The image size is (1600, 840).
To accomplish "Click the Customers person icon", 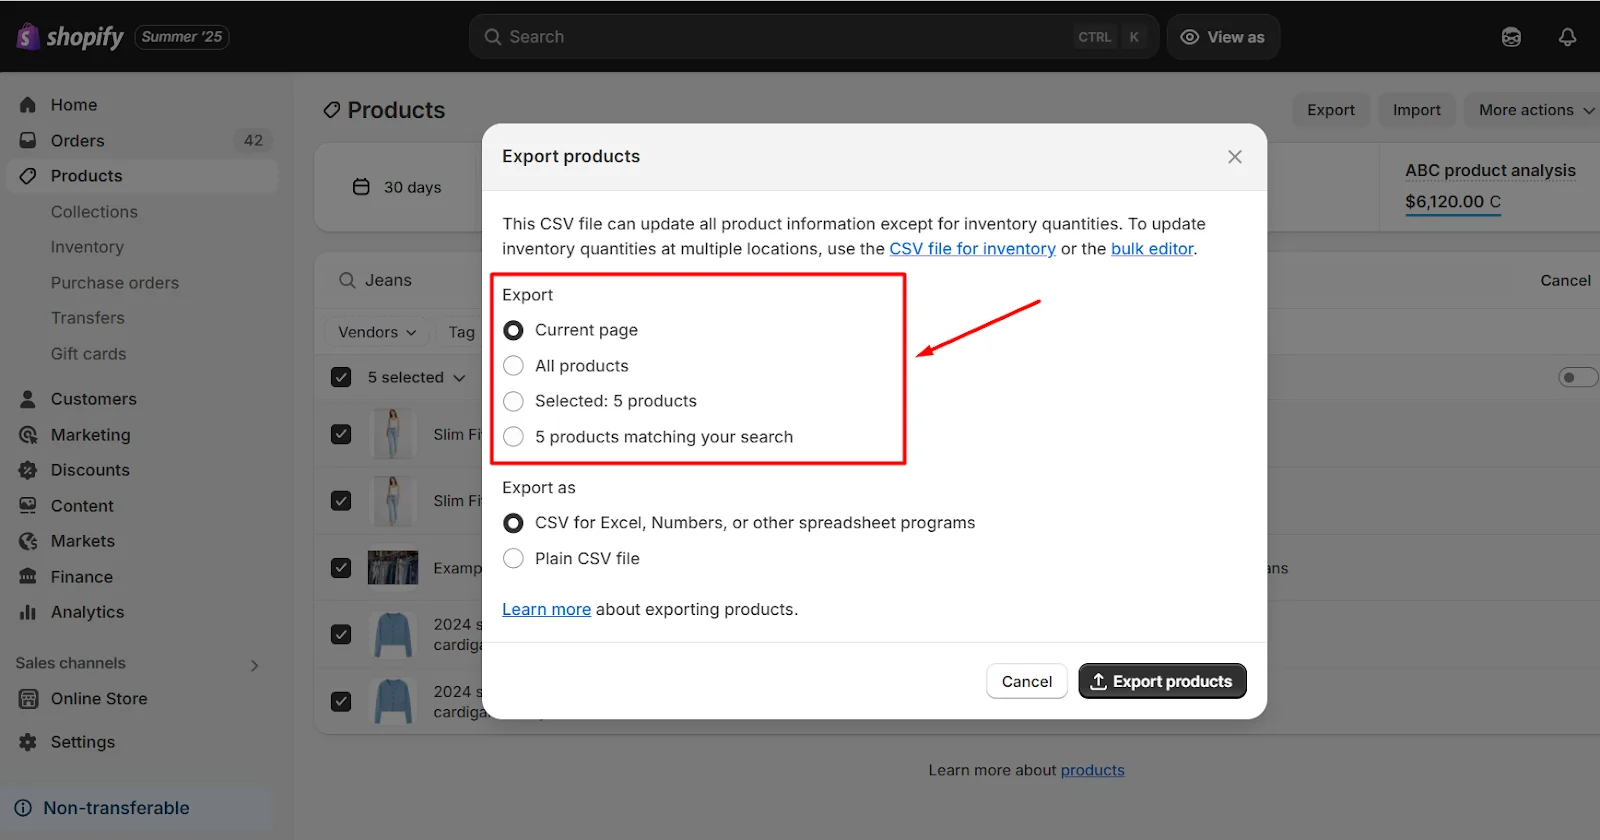I will click(x=28, y=399).
